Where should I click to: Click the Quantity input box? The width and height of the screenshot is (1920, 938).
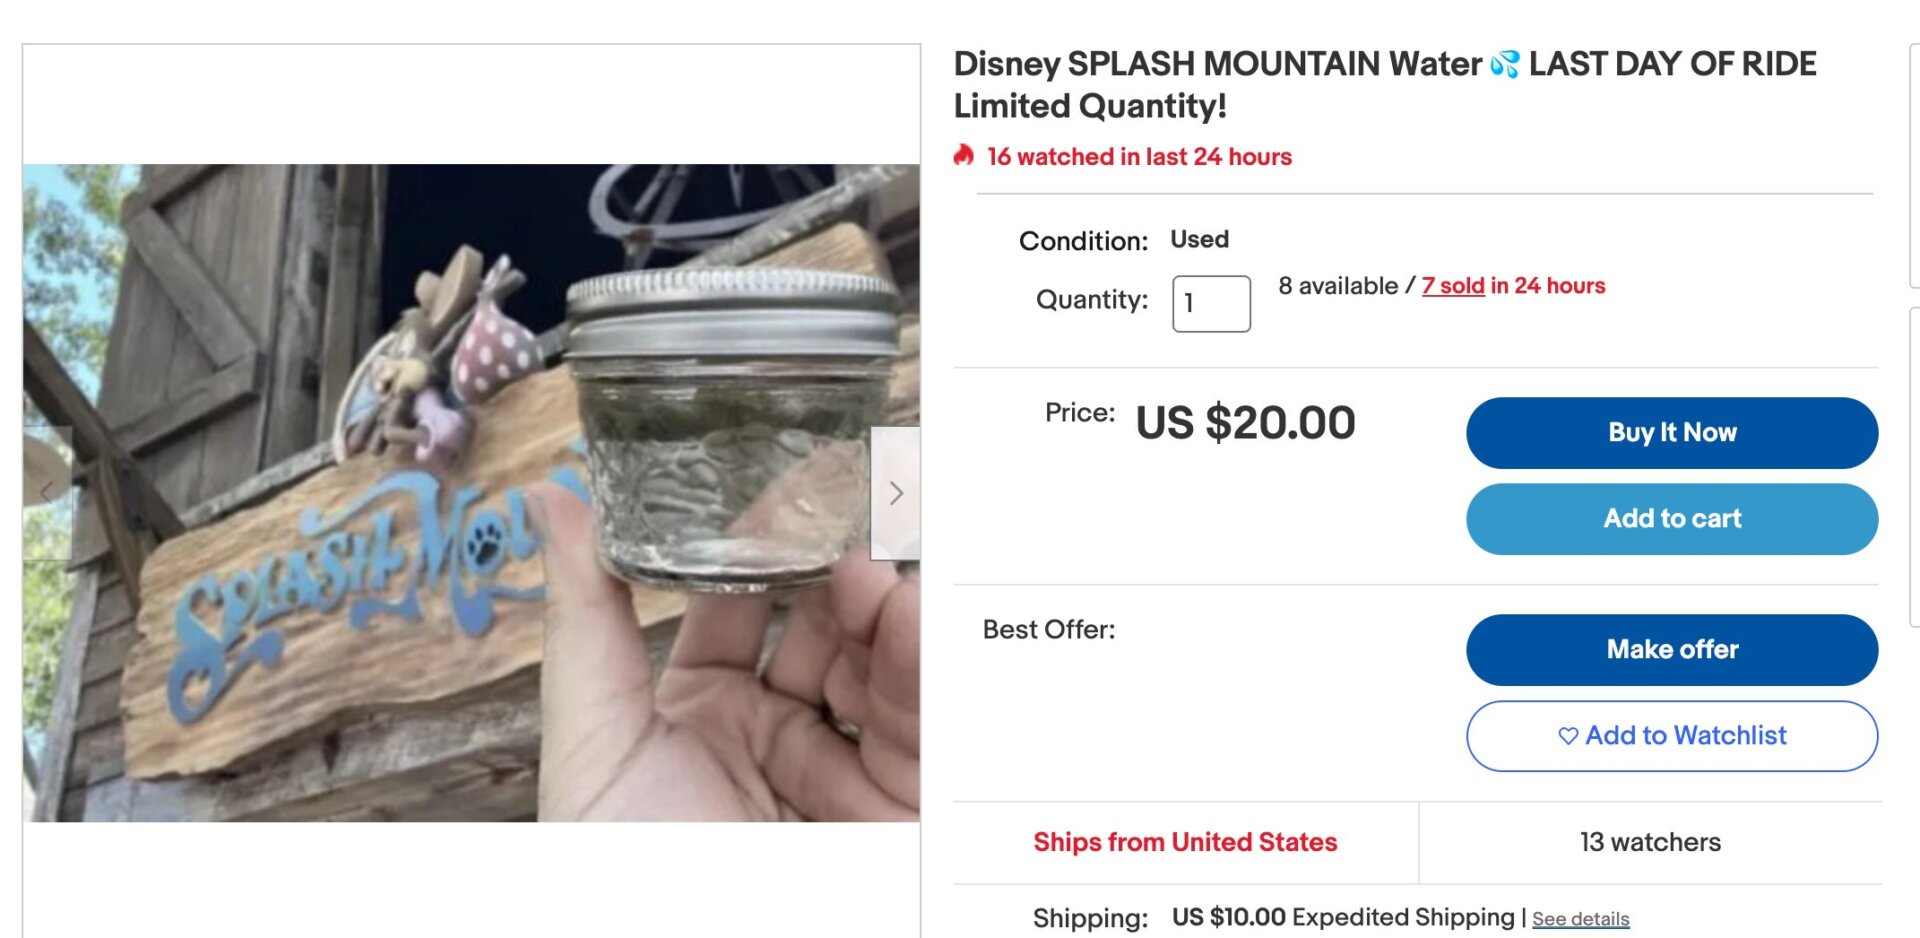point(1211,303)
